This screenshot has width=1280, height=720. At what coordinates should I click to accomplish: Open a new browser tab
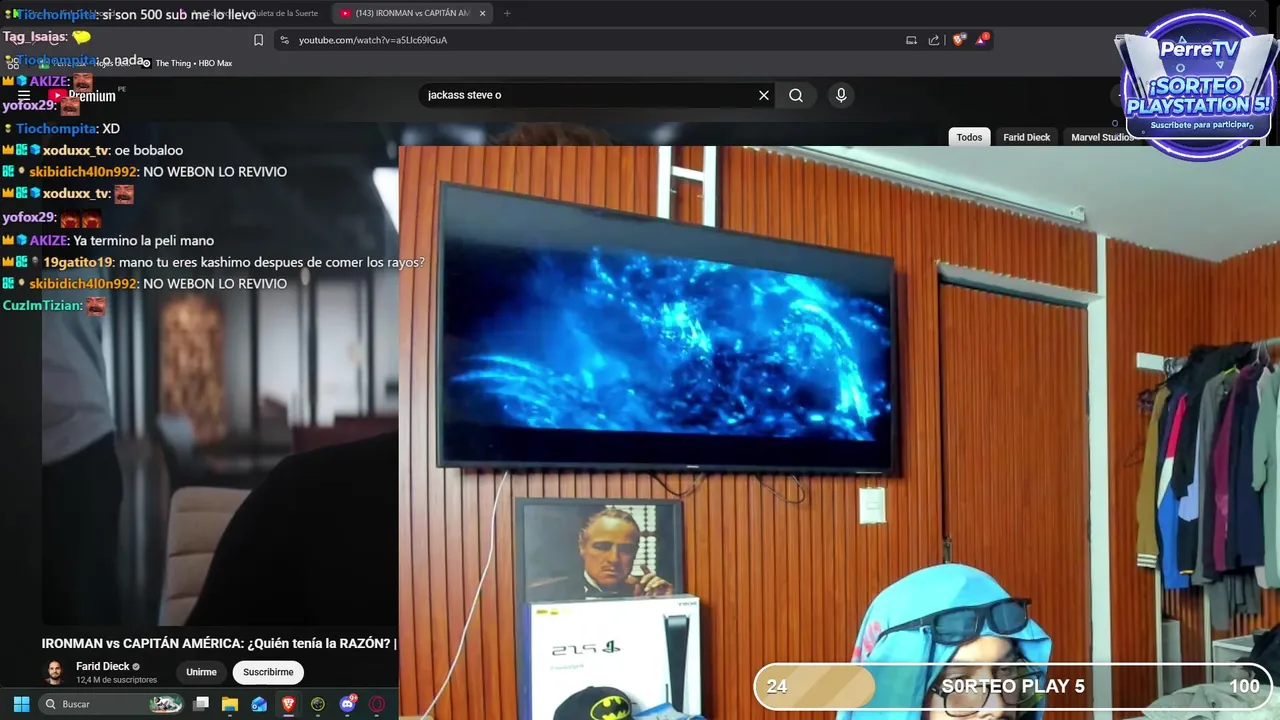[x=507, y=13]
